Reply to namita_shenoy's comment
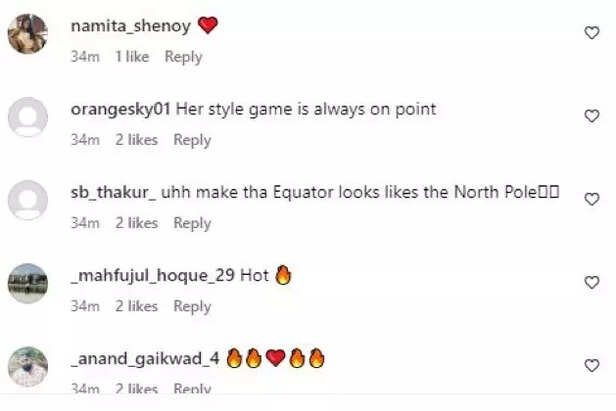The image size is (616, 411). 183,57
